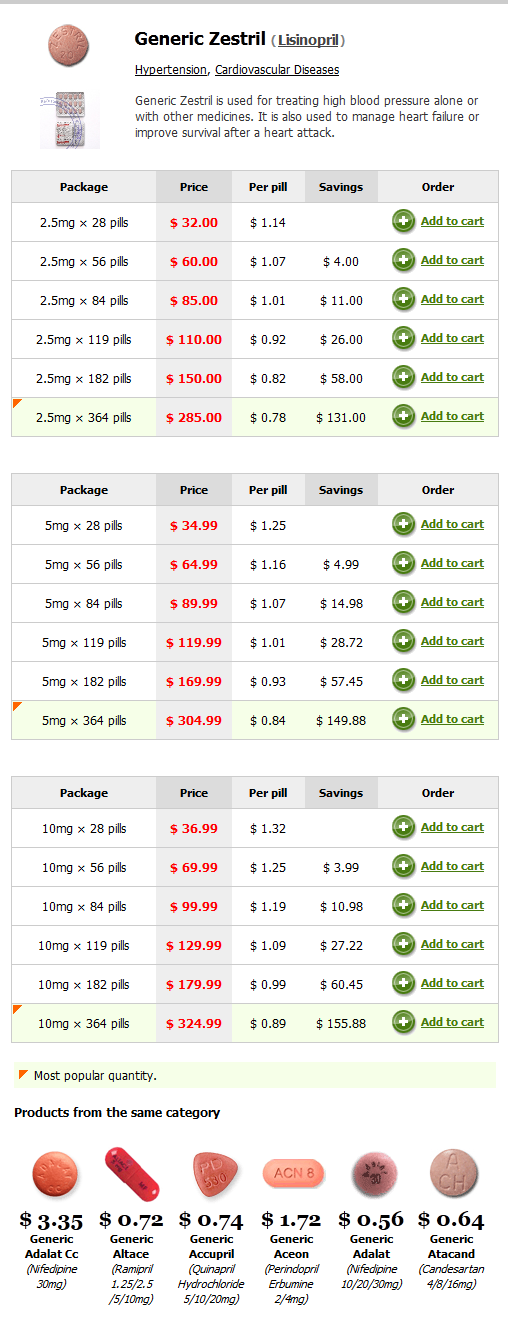Click green plus icon for 2.5mg × 364 pills
This screenshot has width=508, height=1317.
coord(404,417)
